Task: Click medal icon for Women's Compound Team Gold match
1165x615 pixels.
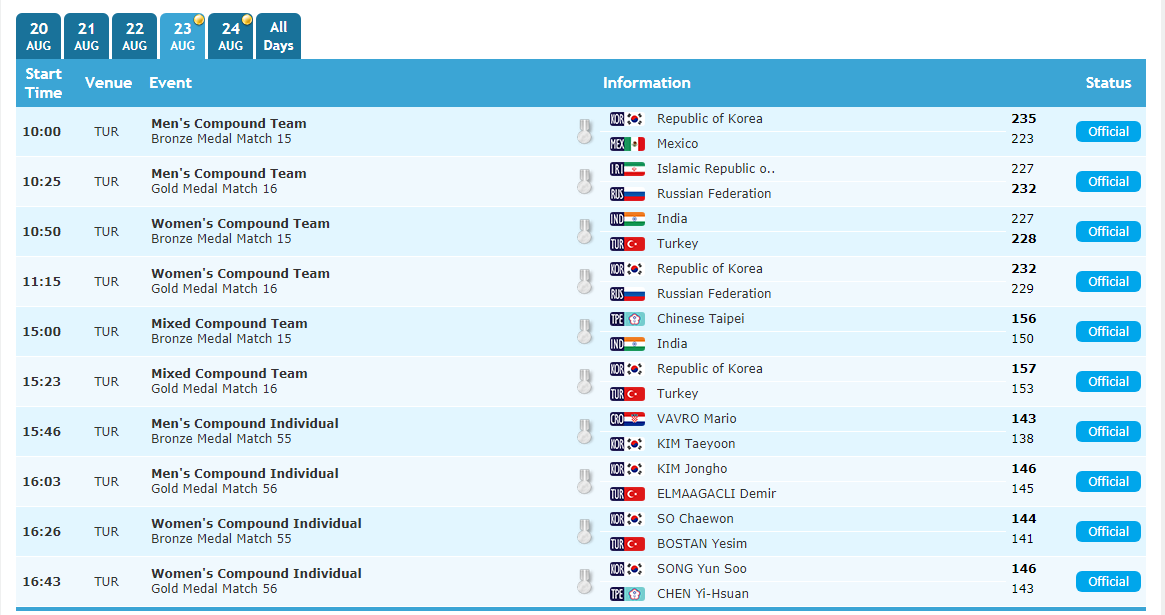Action: coord(585,281)
